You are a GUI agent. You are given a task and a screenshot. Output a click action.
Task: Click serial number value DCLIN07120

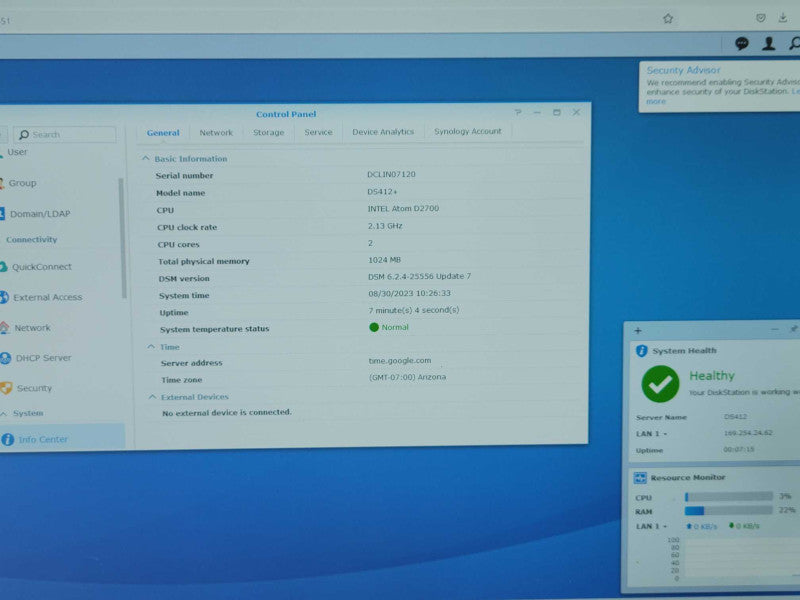coord(391,174)
